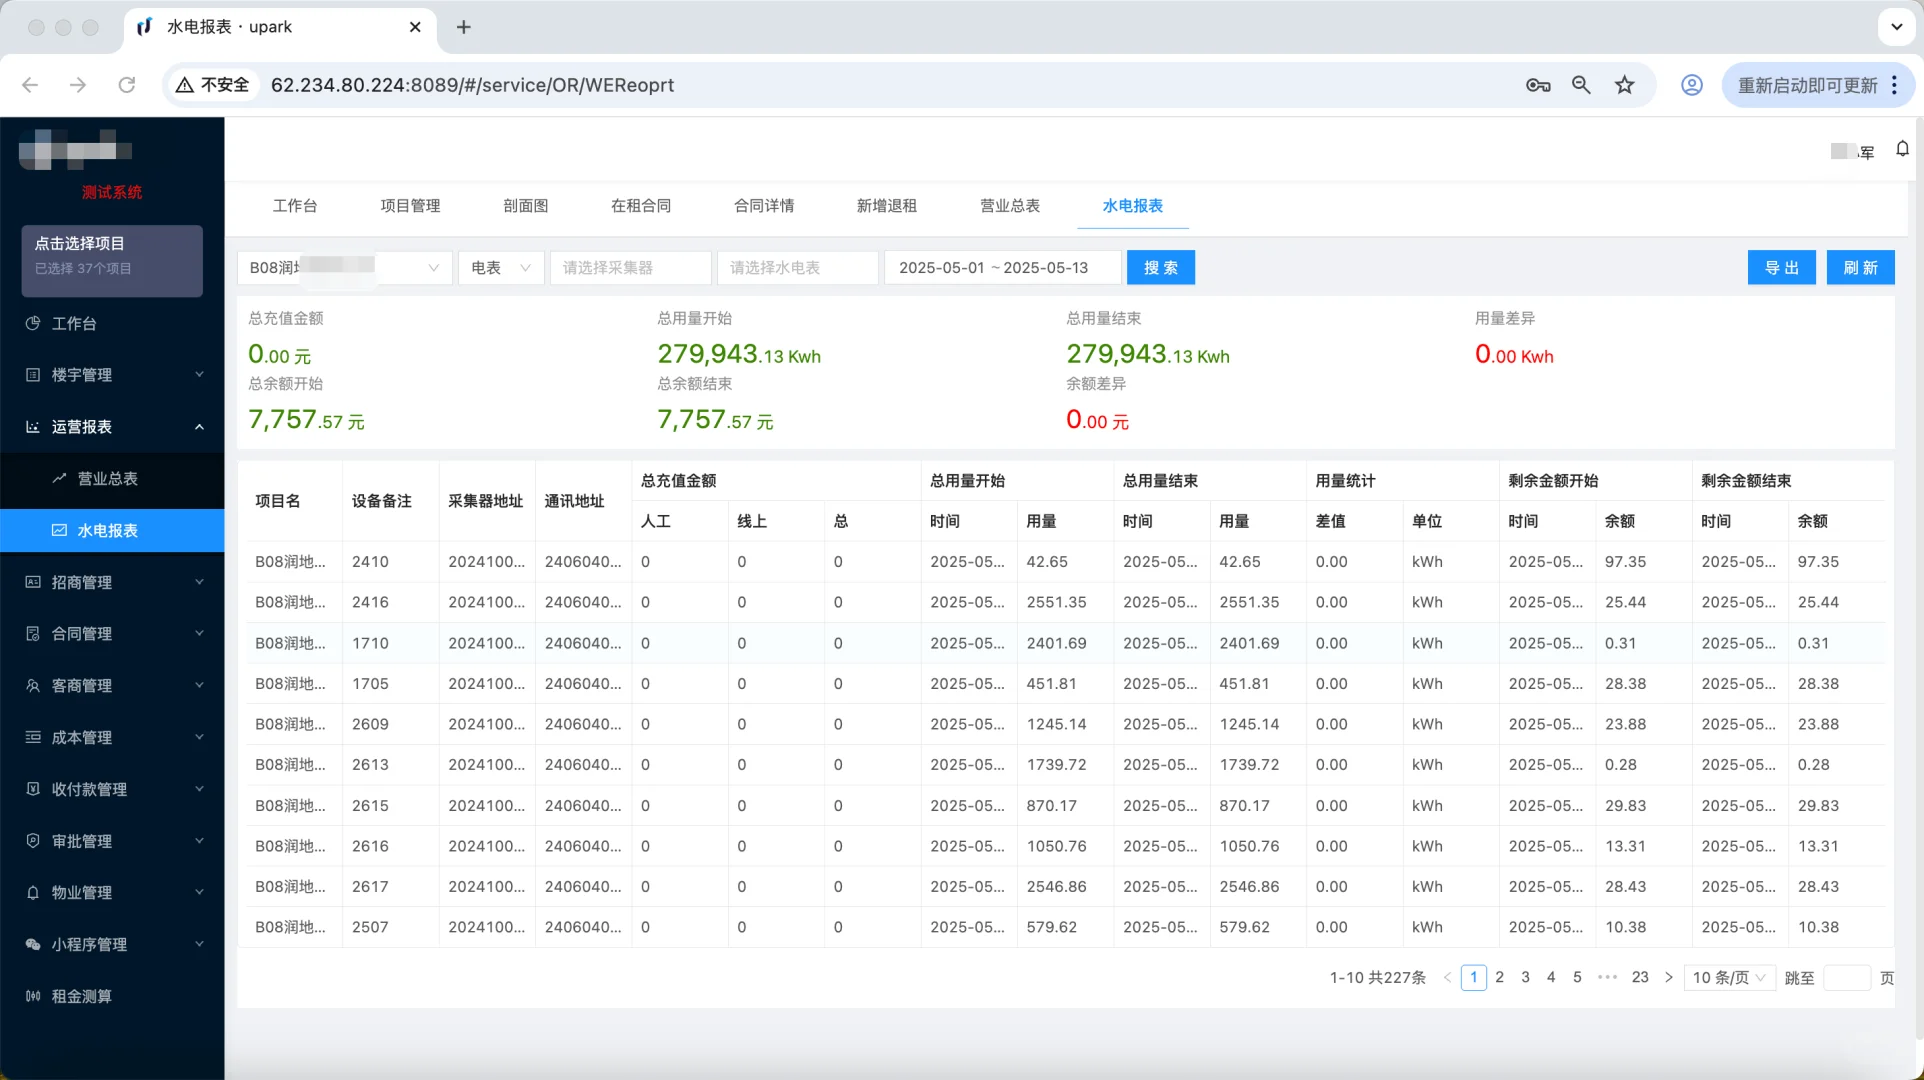Open the 物业管理 section
1924x1080 pixels.
(80, 892)
